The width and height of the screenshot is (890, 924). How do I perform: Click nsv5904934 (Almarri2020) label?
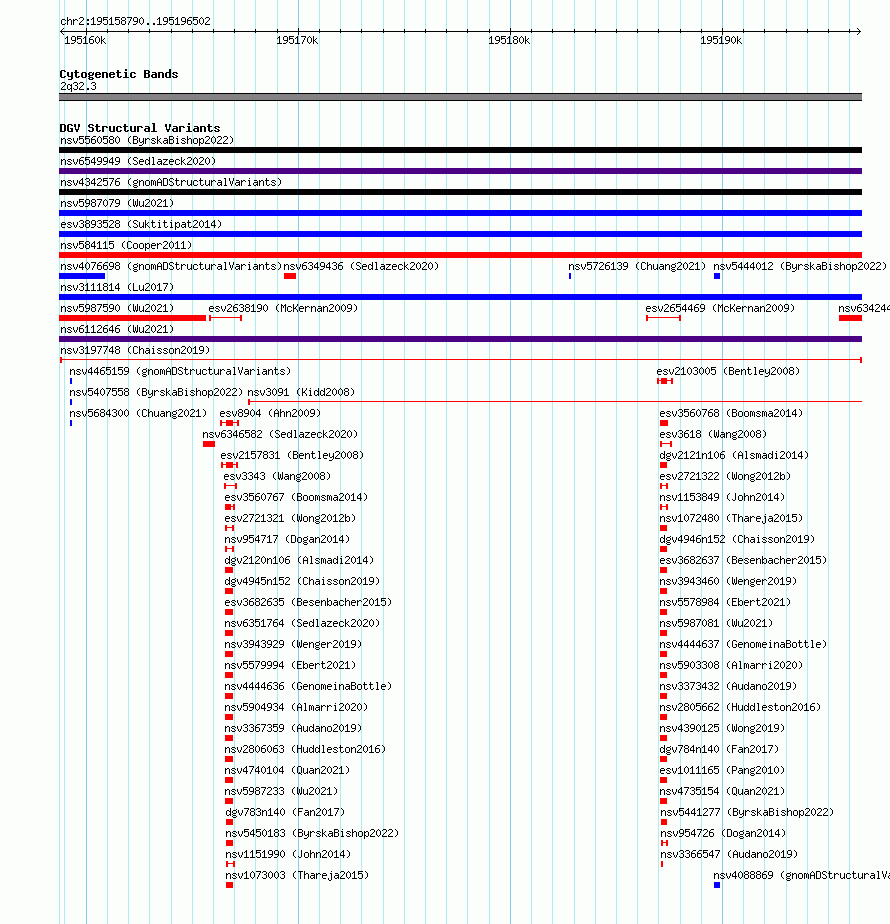coord(296,707)
